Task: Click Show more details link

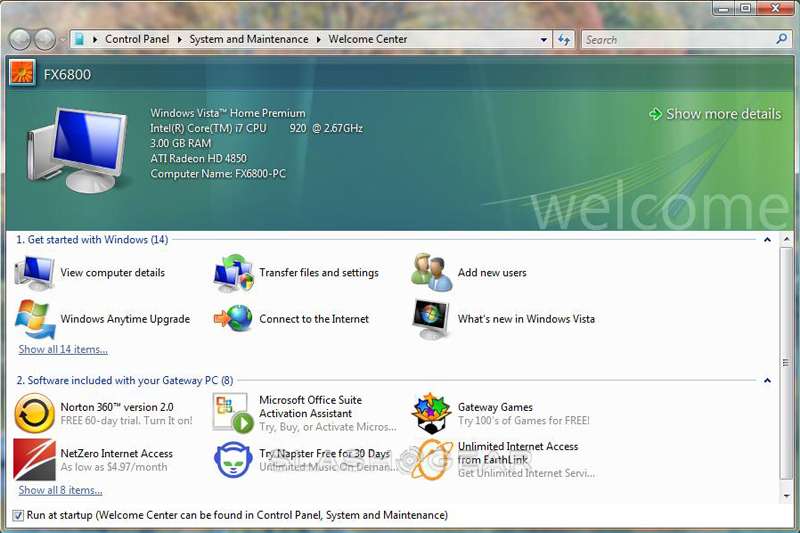Action: [723, 114]
